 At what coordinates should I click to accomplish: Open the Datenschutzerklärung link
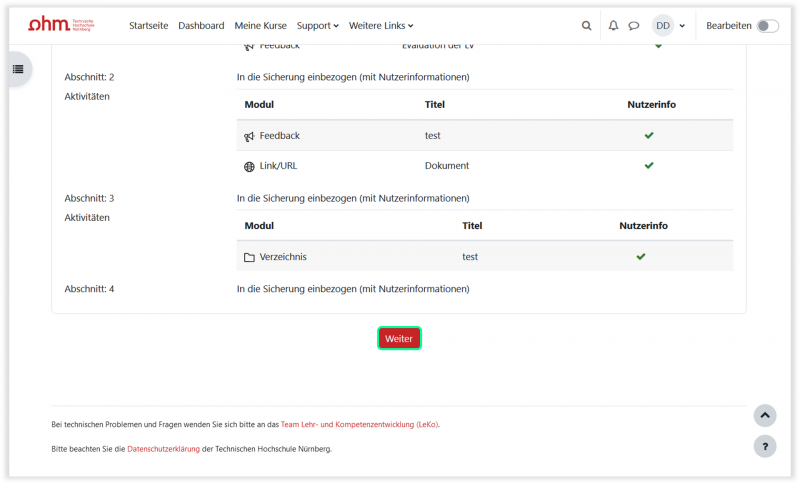pyautogui.click(x=163, y=449)
